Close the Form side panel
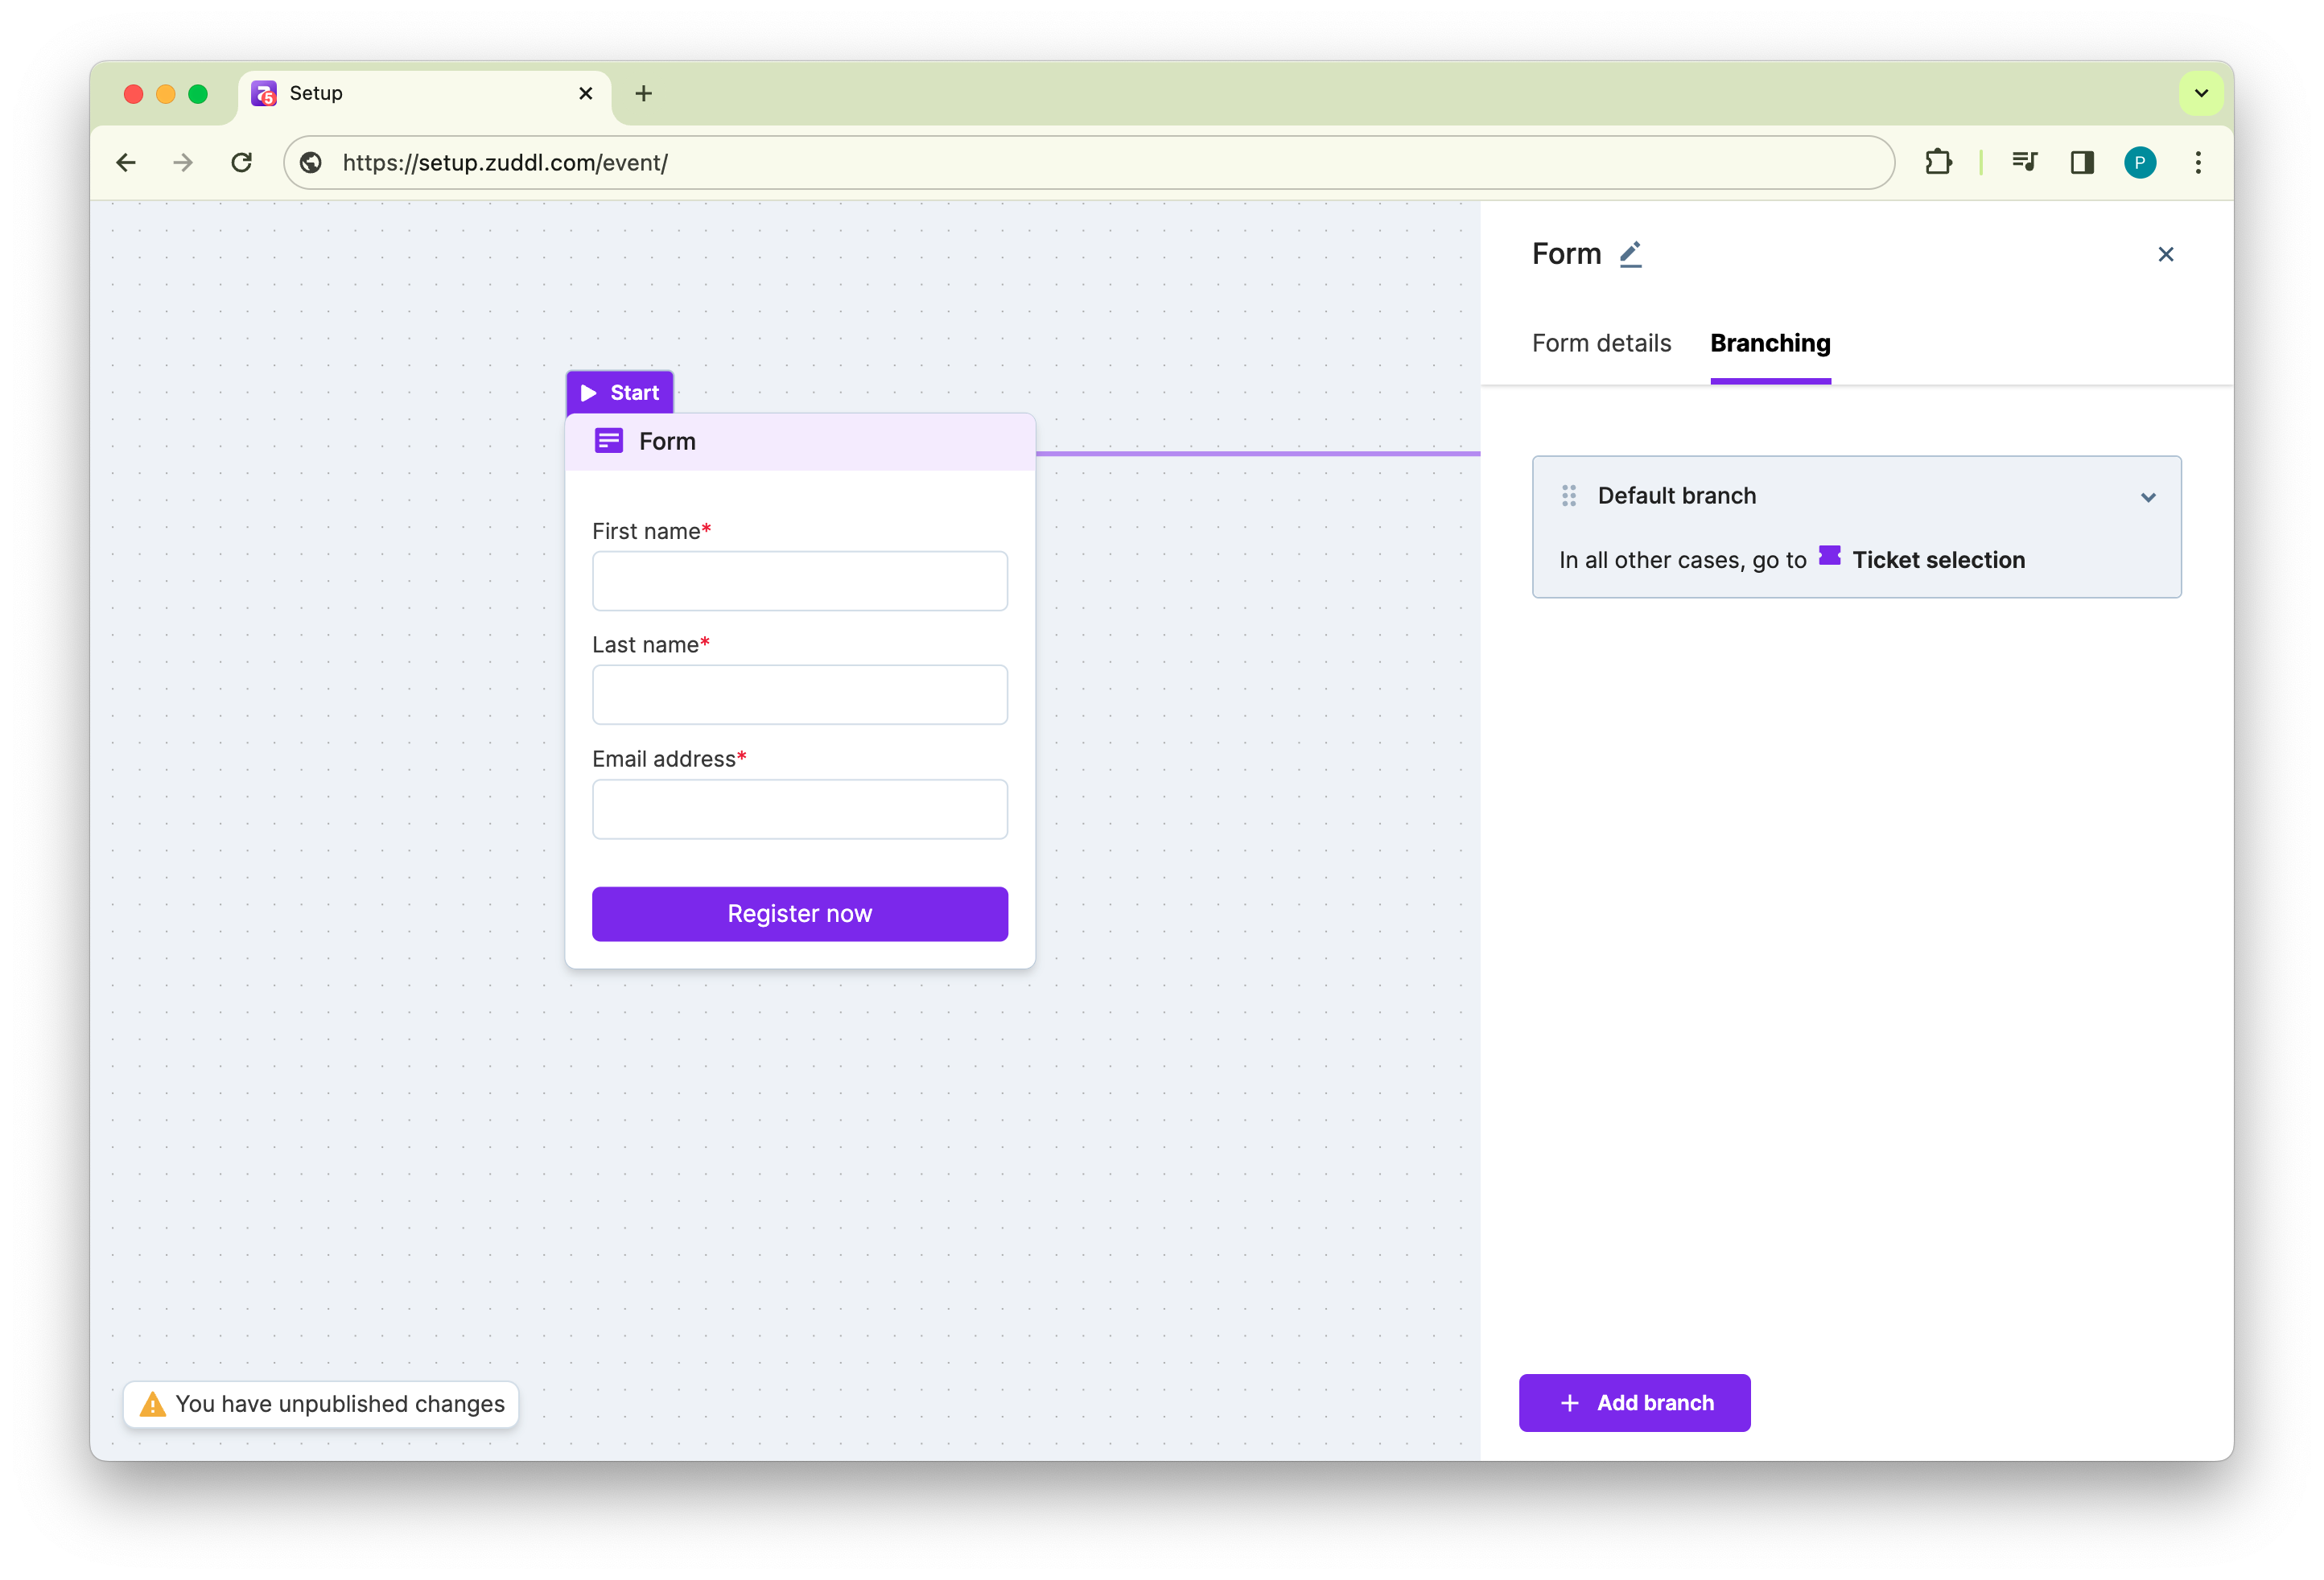Viewport: 2324px width, 1580px height. (x=2165, y=254)
